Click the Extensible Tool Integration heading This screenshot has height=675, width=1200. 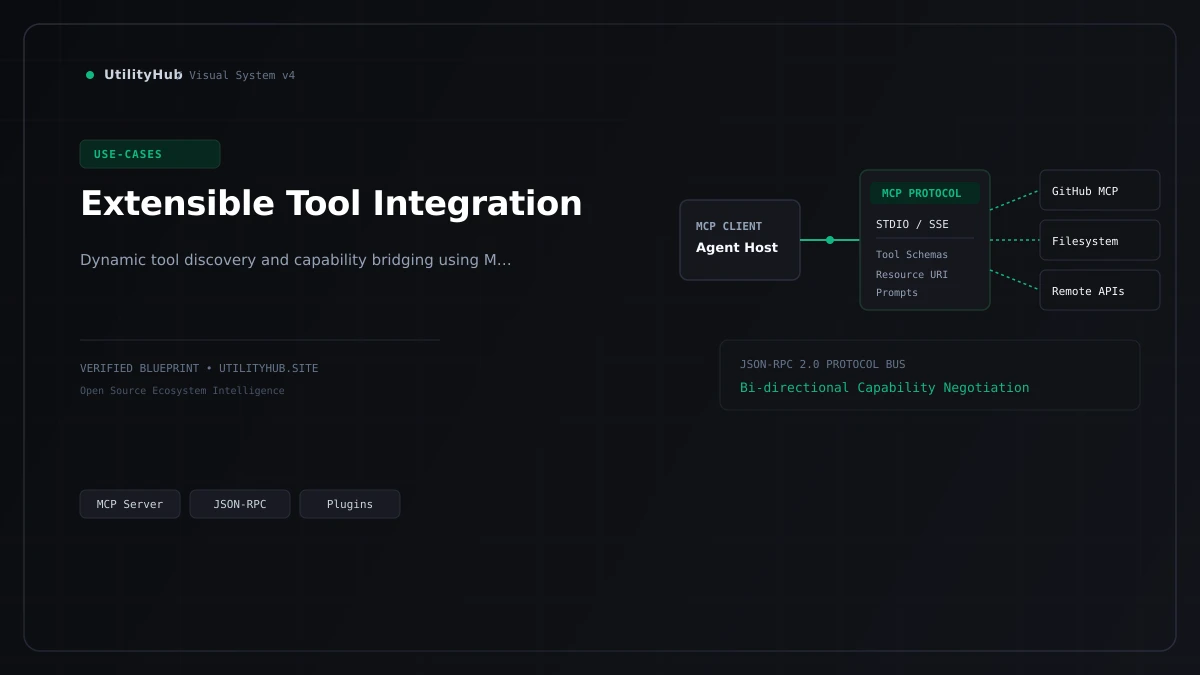point(331,203)
